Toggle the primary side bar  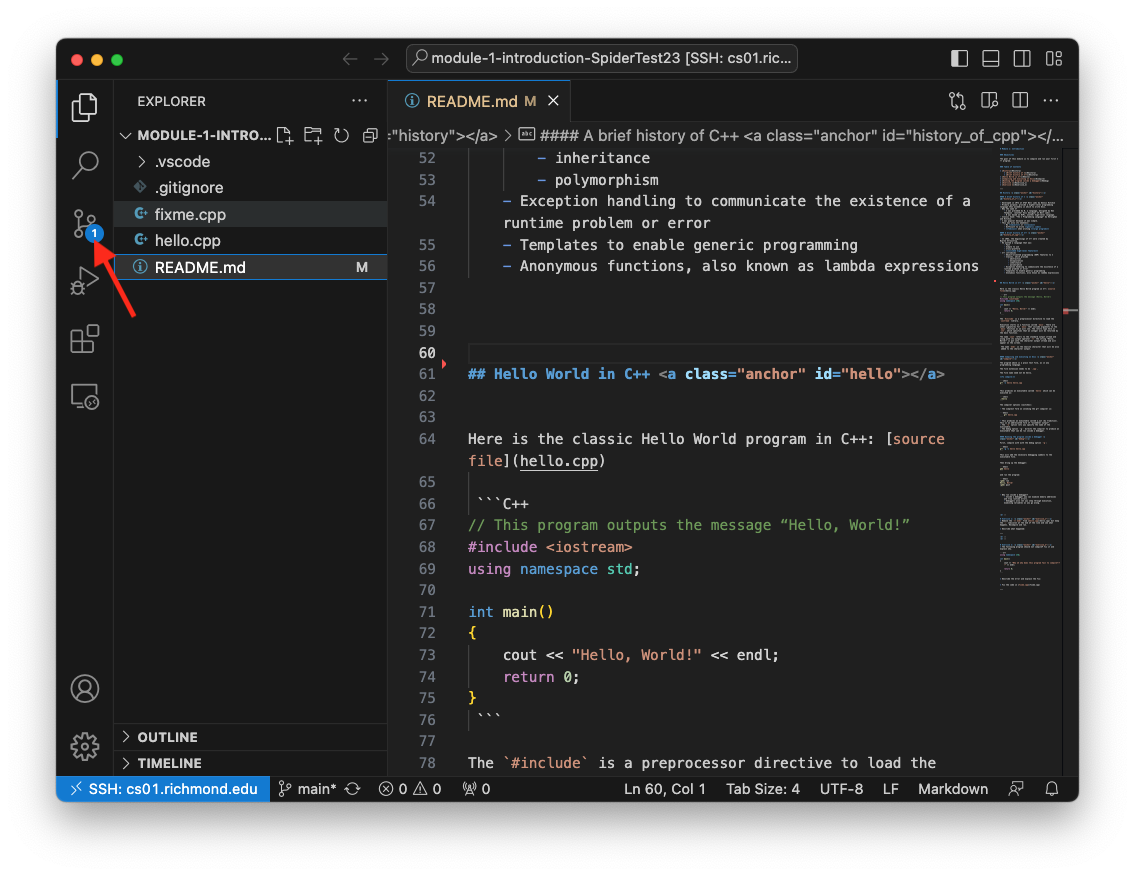[x=959, y=59]
